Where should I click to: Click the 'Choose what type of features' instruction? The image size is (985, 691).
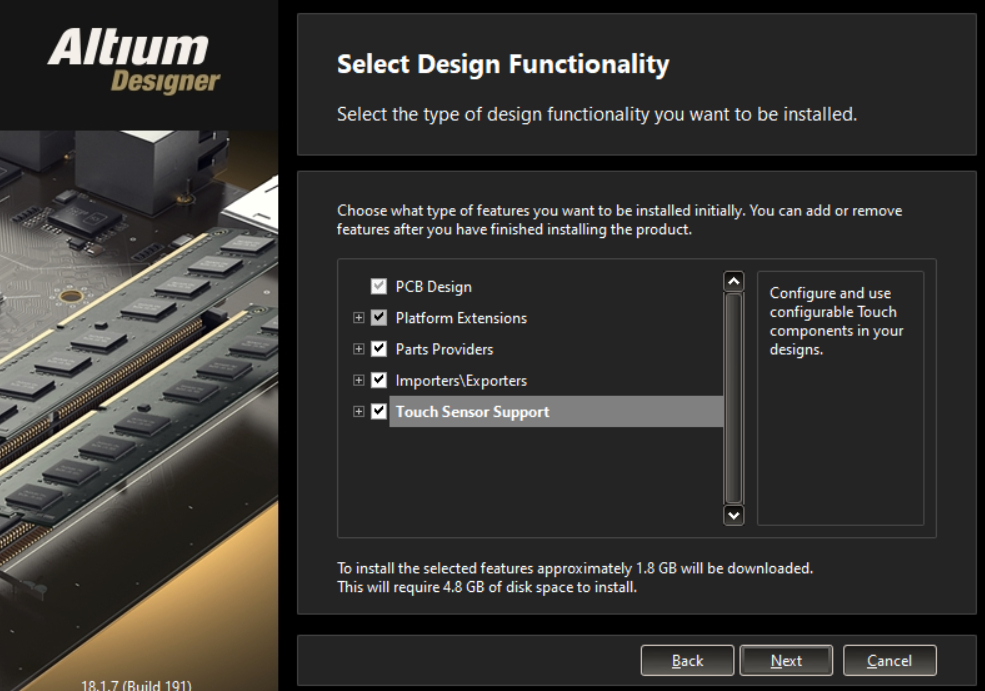pyautogui.click(x=619, y=220)
